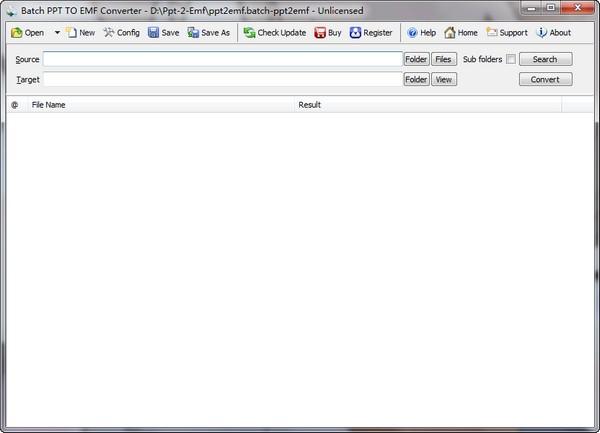Enable the Sub folders checkbox
600x433 pixels.
point(511,59)
